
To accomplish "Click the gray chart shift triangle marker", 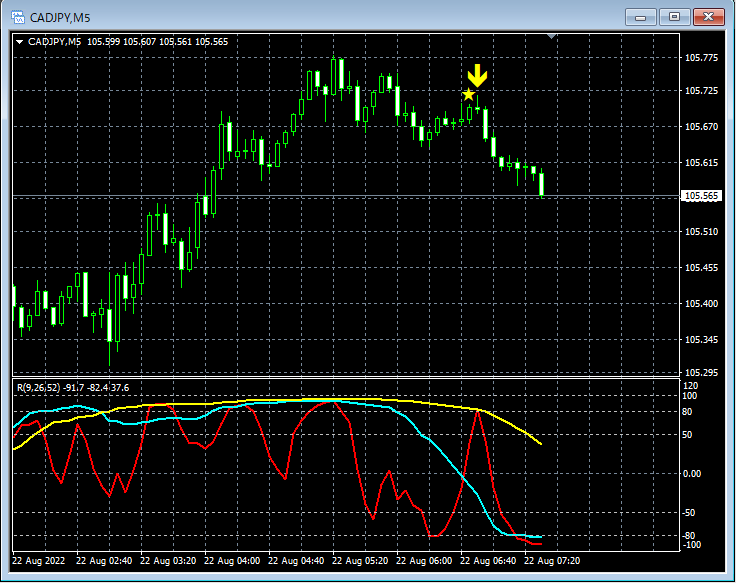I will 552,36.
